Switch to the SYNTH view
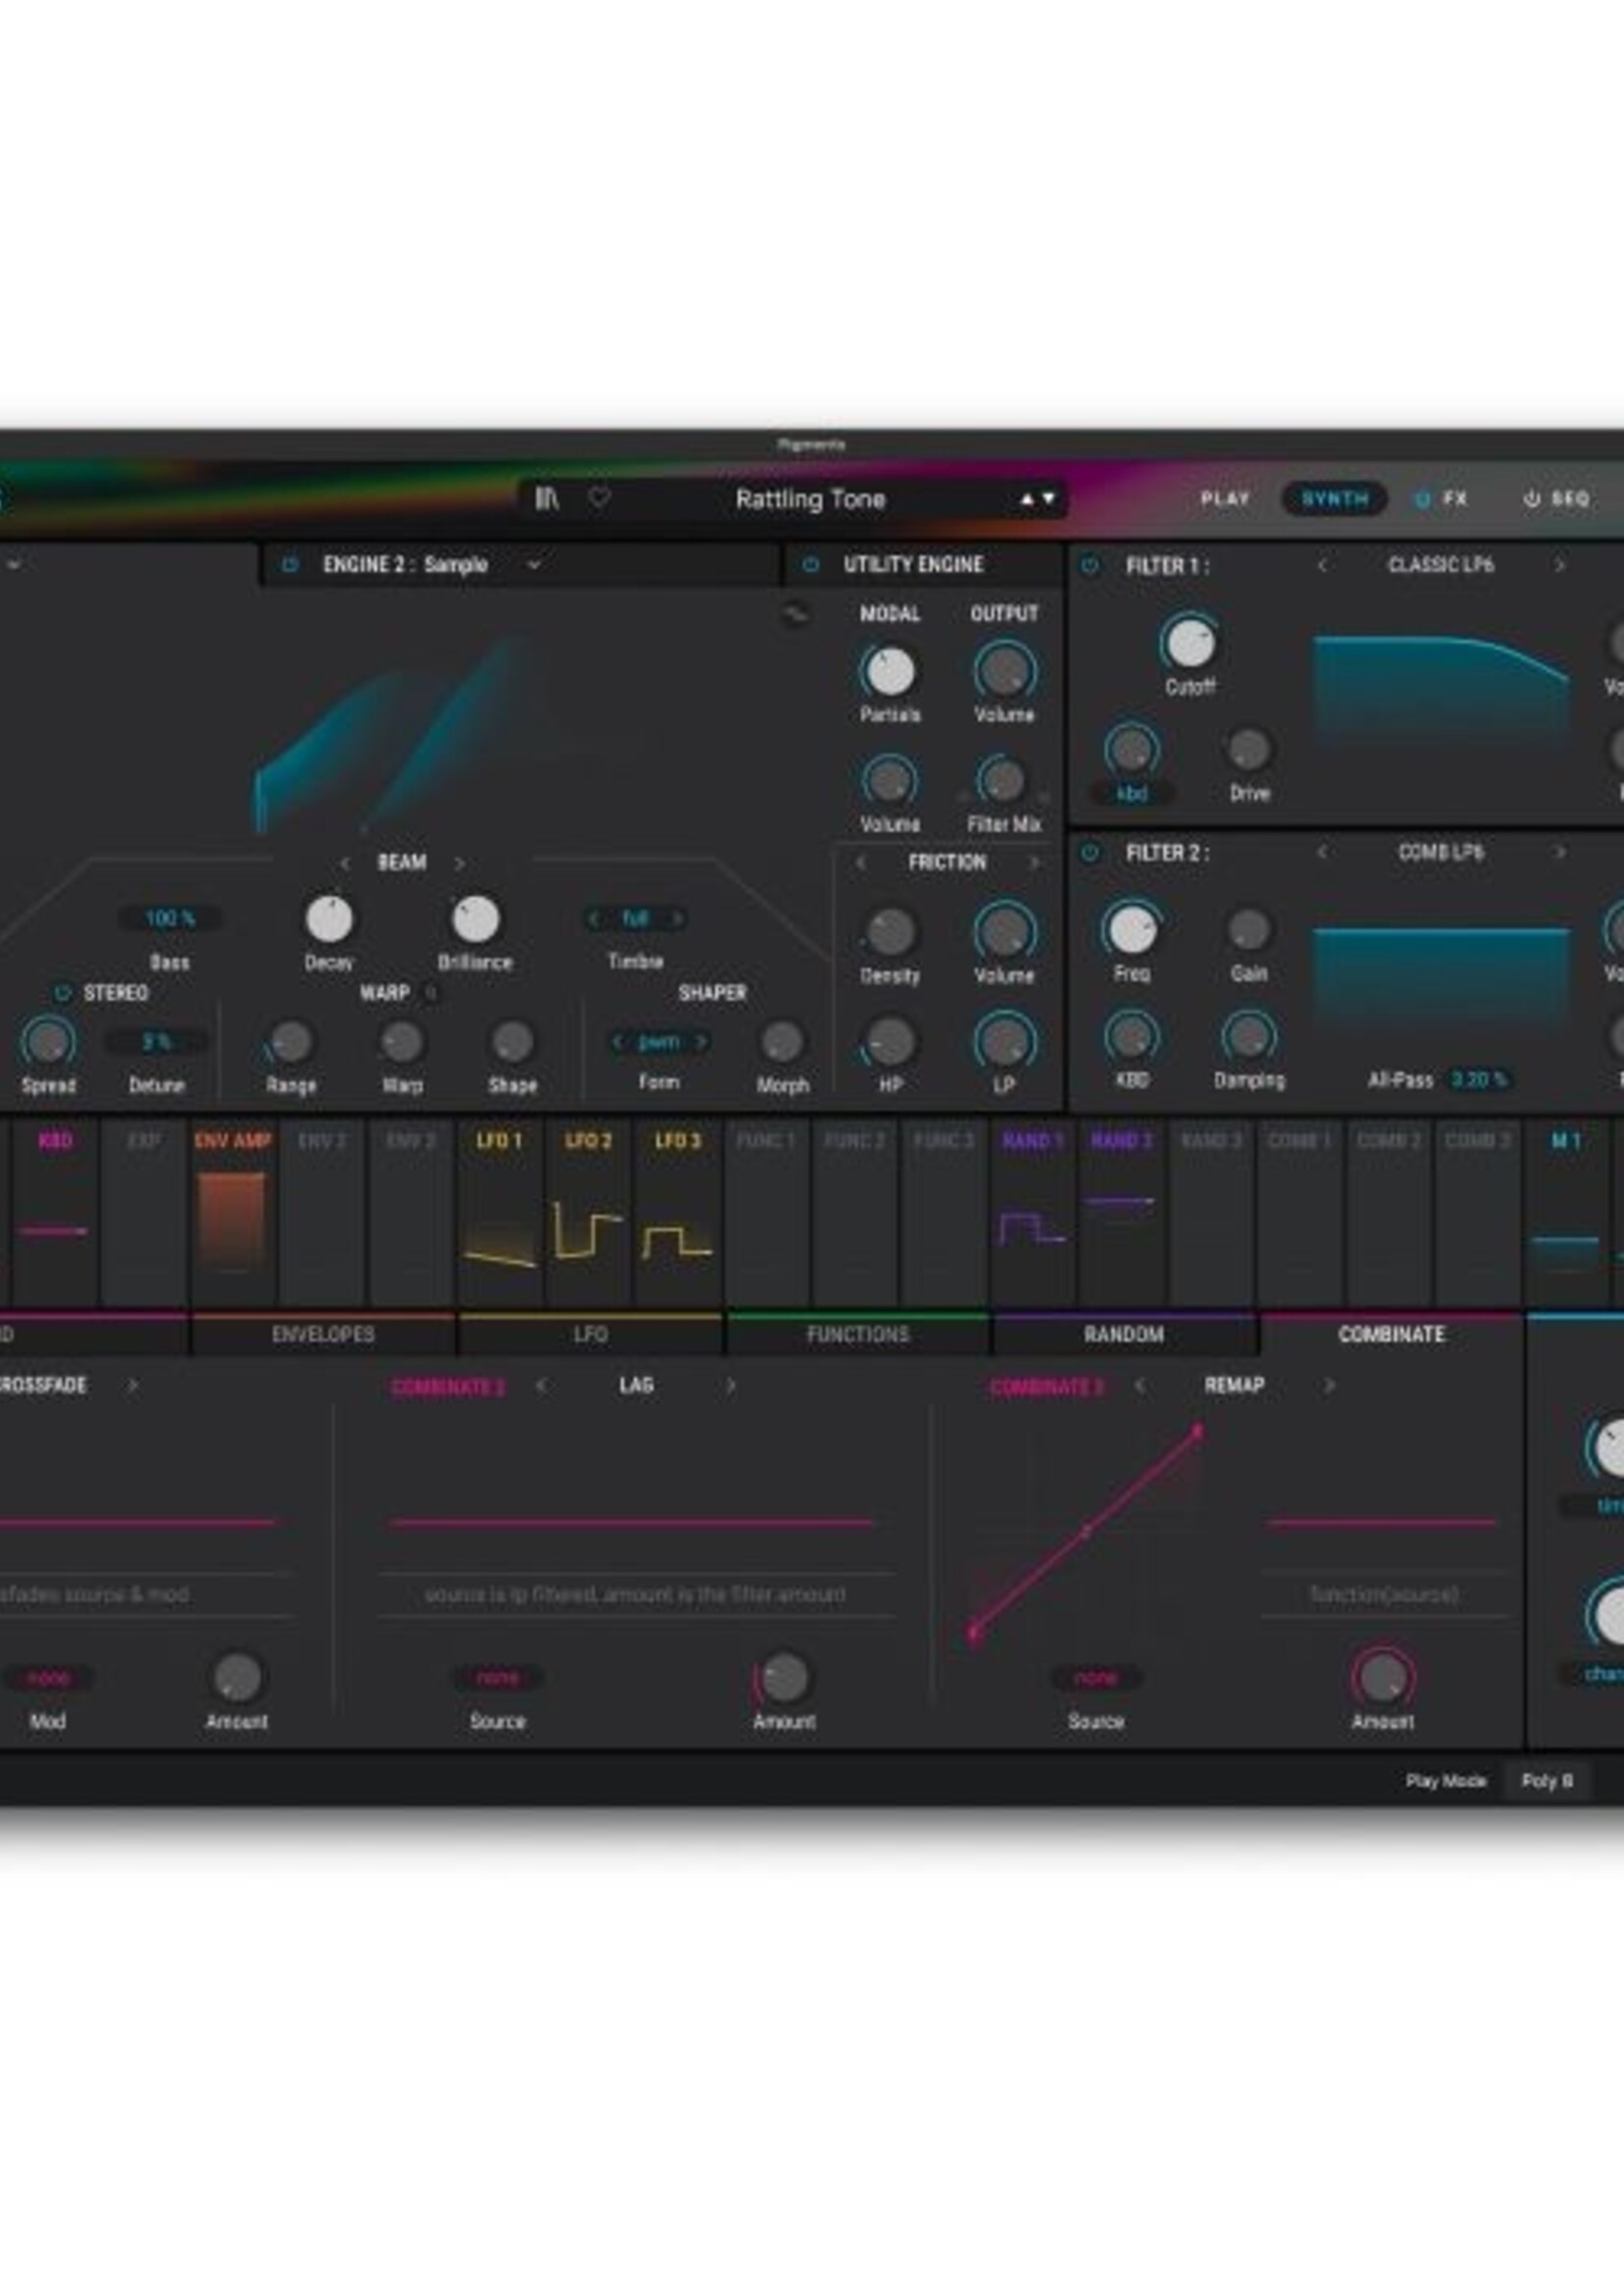Image resolution: width=1624 pixels, height=2274 pixels. pyautogui.click(x=1335, y=498)
